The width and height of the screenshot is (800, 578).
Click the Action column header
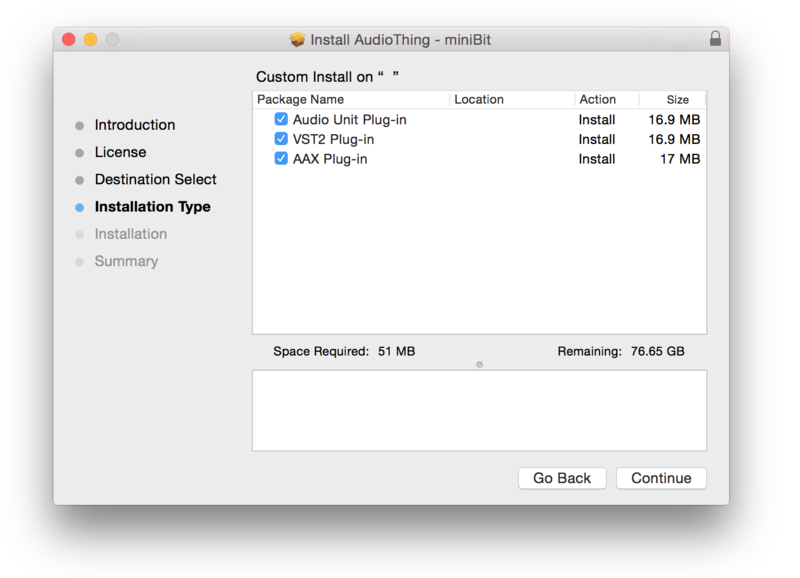pyautogui.click(x=598, y=100)
